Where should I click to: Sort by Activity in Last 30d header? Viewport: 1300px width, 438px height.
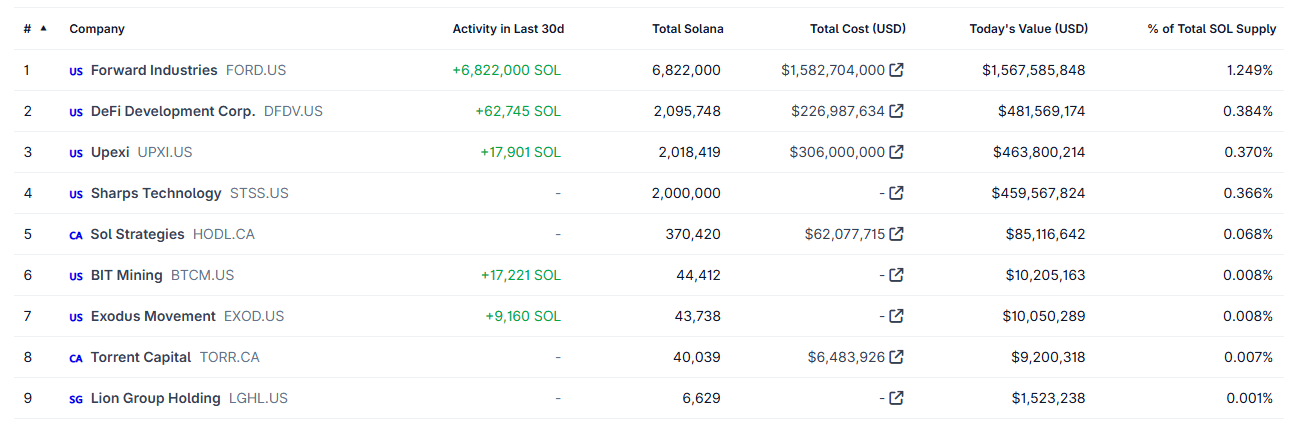tap(508, 29)
